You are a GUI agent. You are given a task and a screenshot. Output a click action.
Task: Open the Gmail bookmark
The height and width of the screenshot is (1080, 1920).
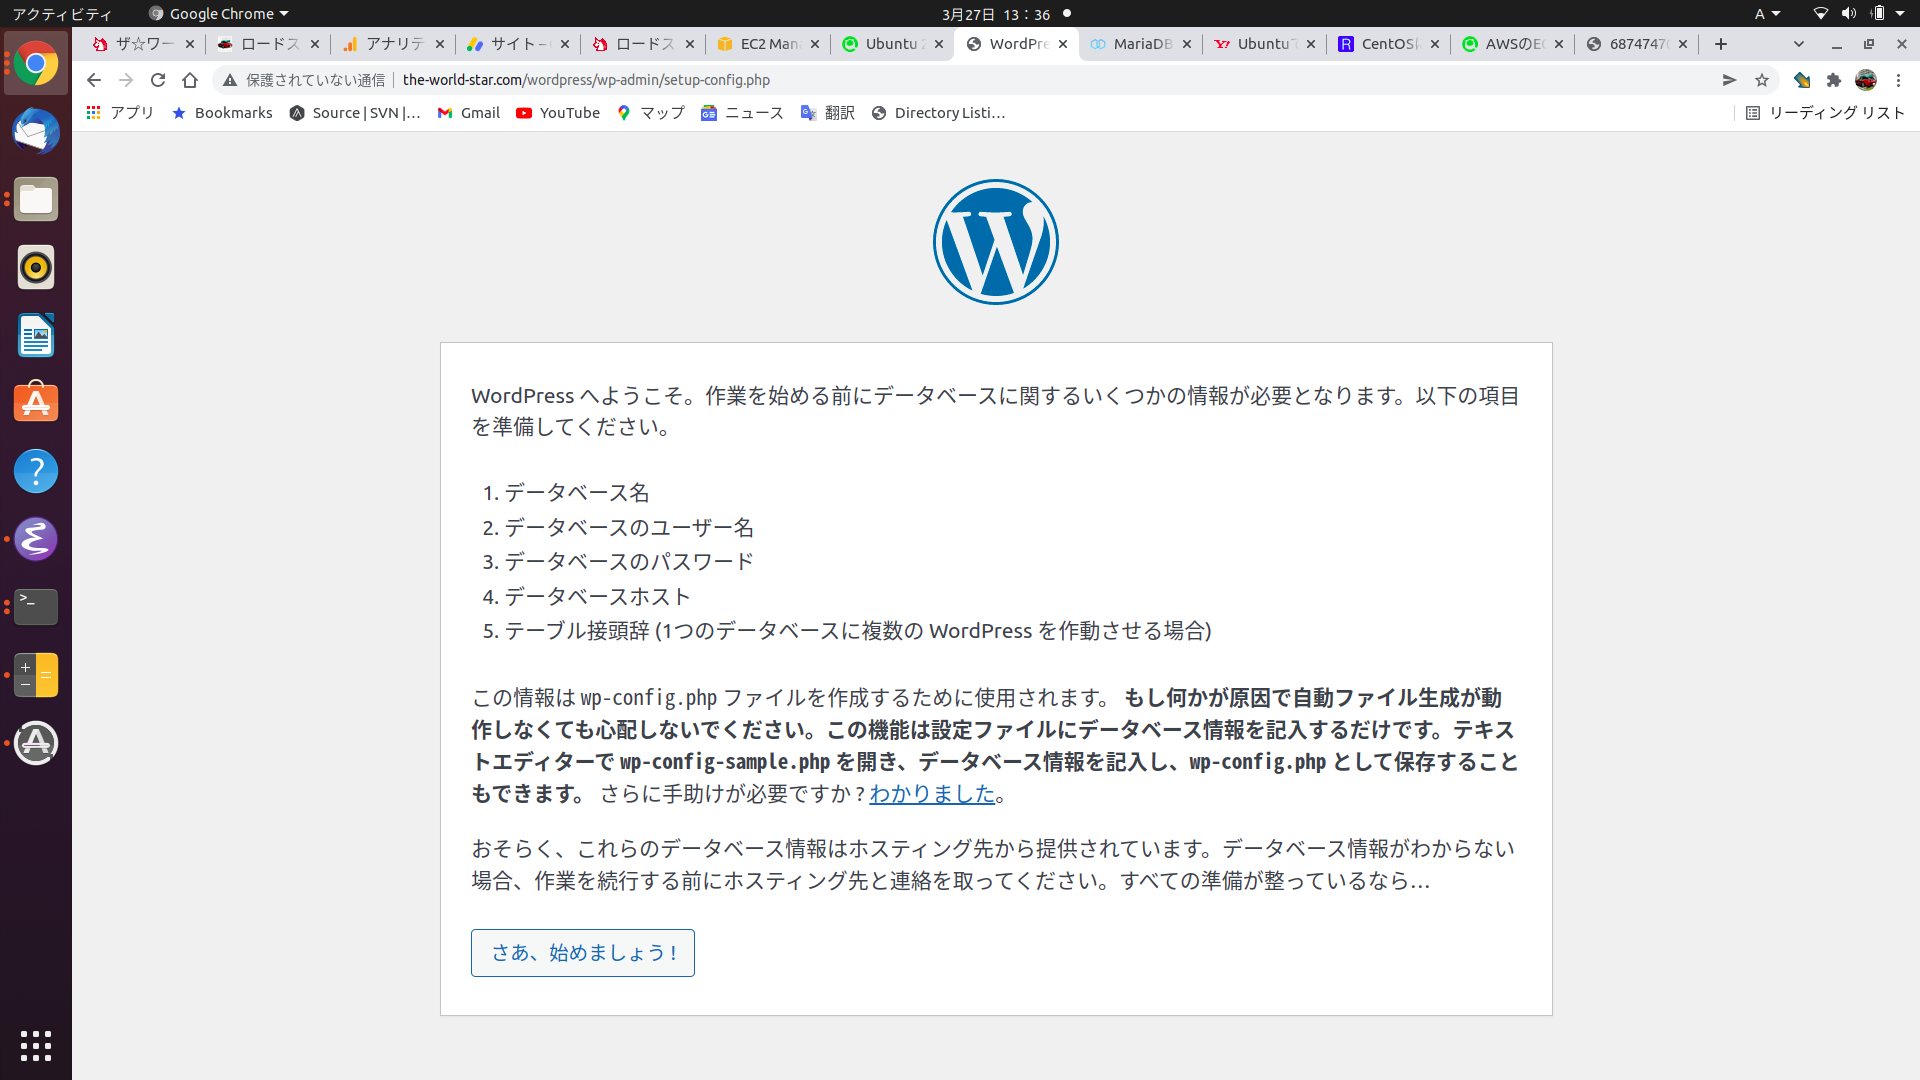pos(469,113)
